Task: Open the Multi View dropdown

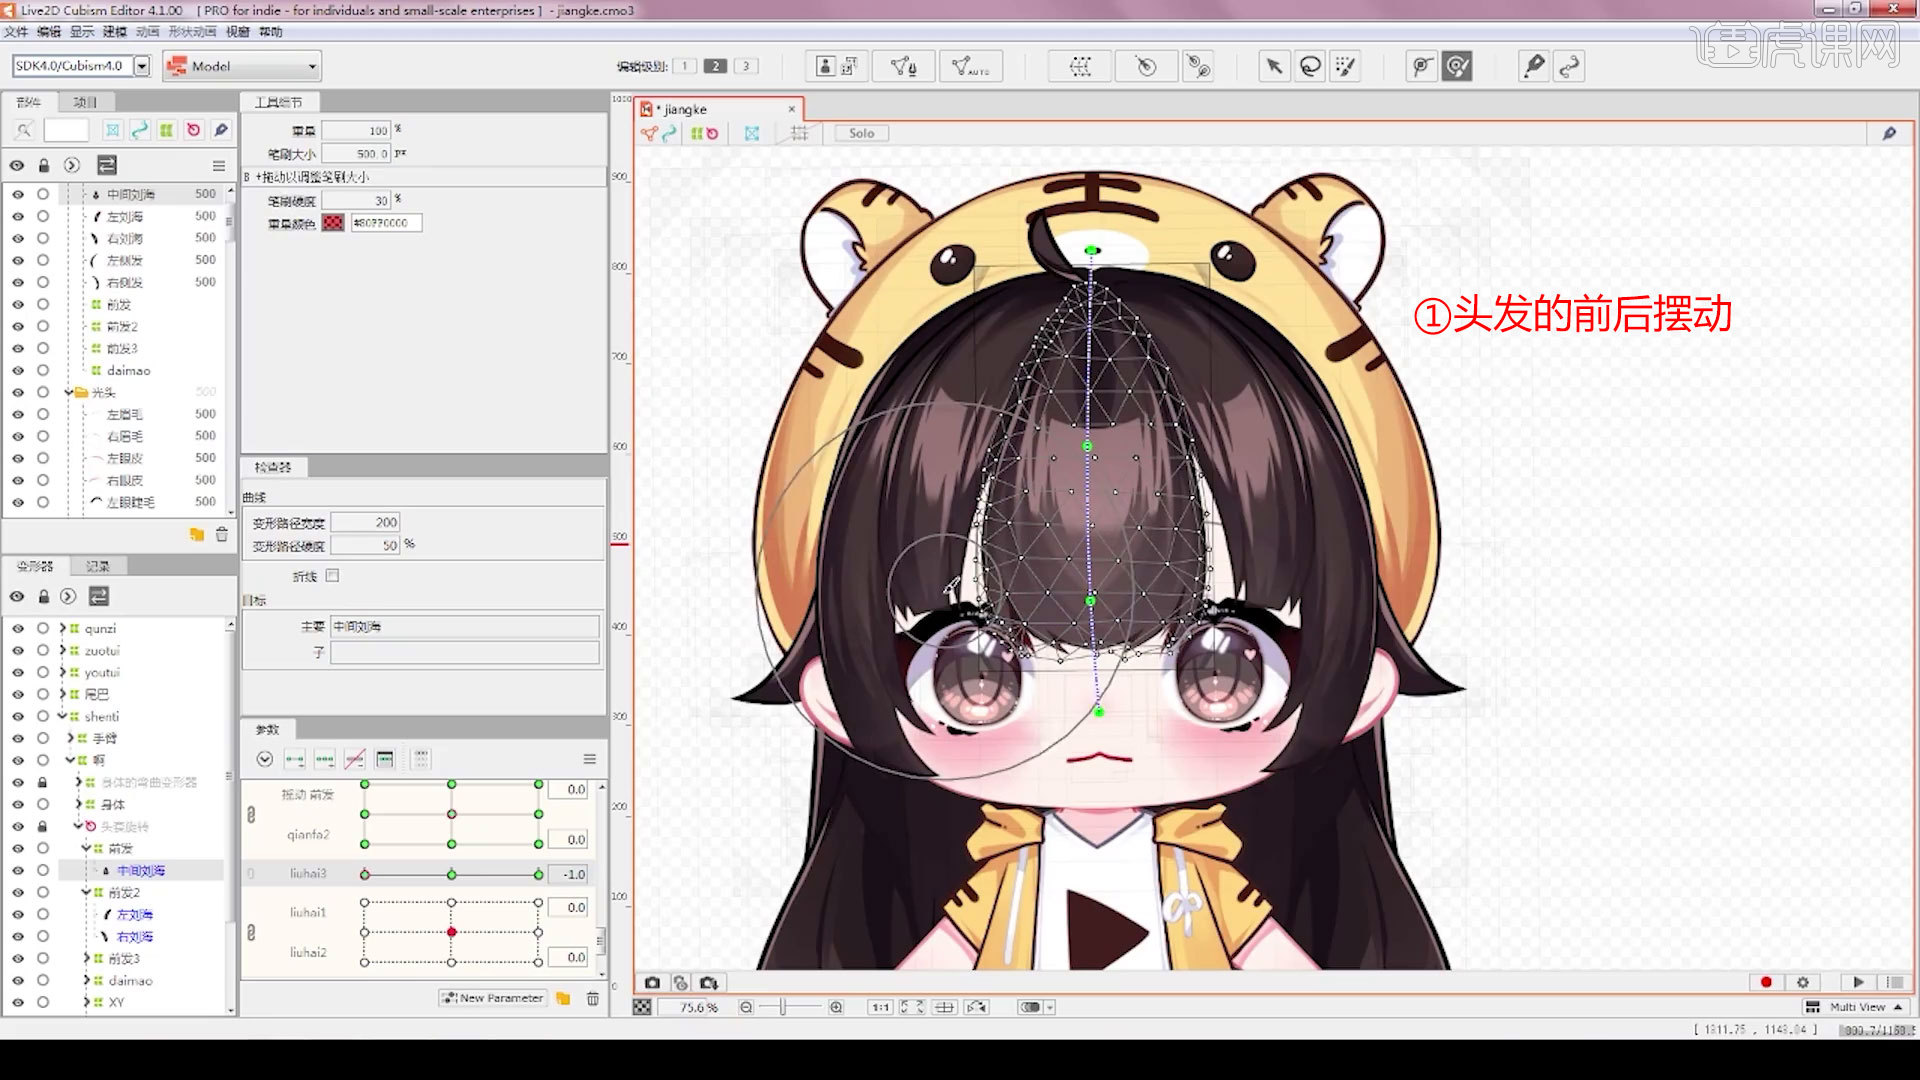Action: (x=1856, y=1007)
